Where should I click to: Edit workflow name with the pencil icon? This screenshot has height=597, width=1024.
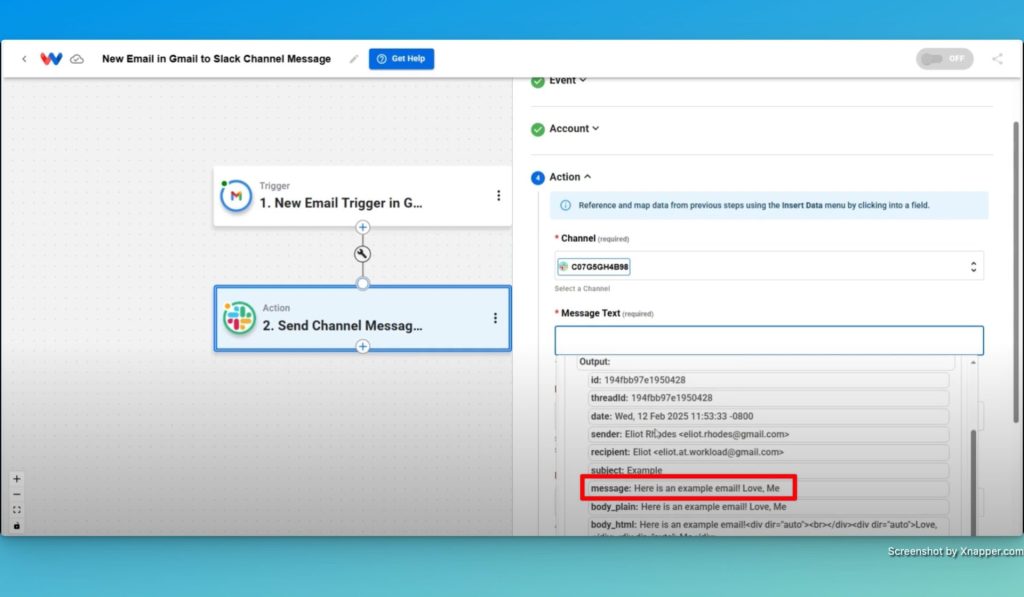(353, 59)
